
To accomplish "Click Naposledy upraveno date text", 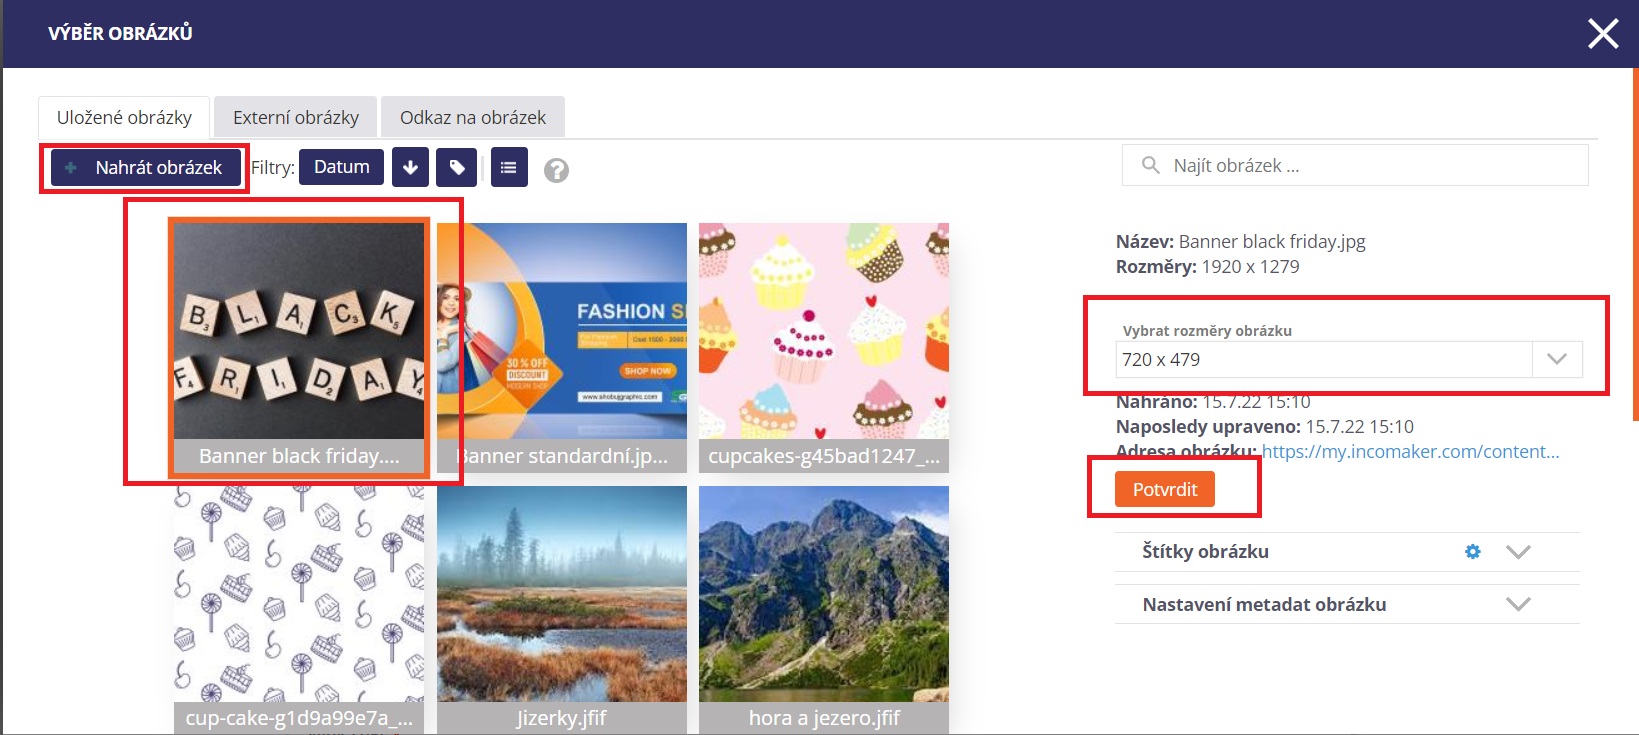I will (x=1265, y=427).
